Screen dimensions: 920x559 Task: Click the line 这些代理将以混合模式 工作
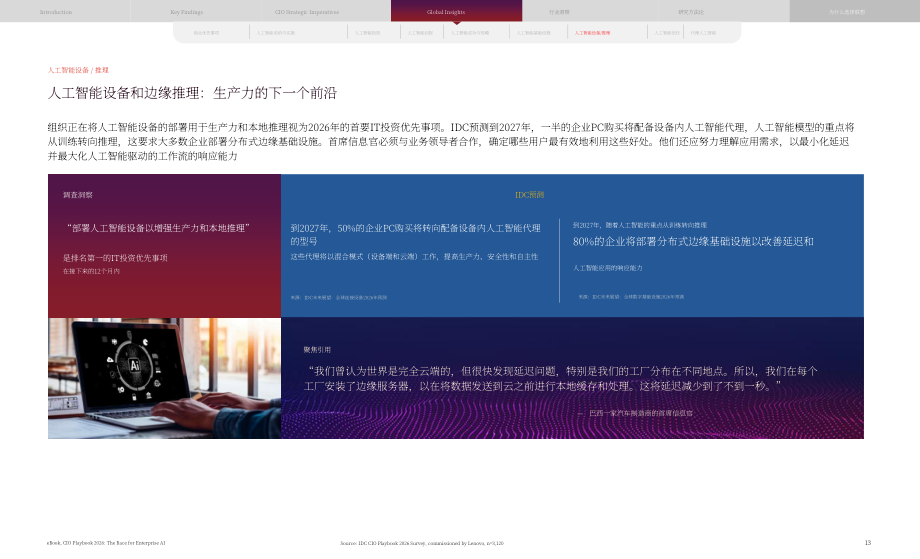[x=414, y=256]
